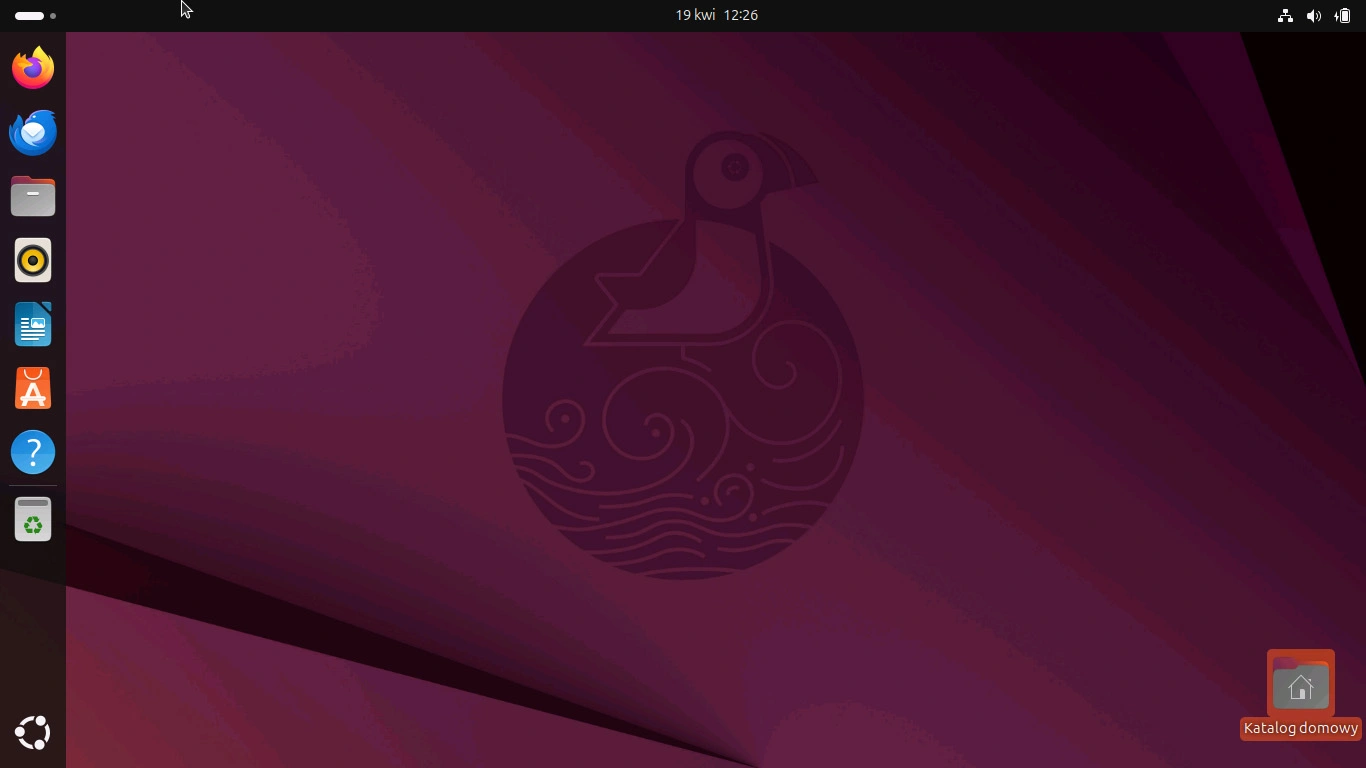Screen dimensions: 1366x768
Task: Open the Trash in the dock
Action: coord(33,519)
